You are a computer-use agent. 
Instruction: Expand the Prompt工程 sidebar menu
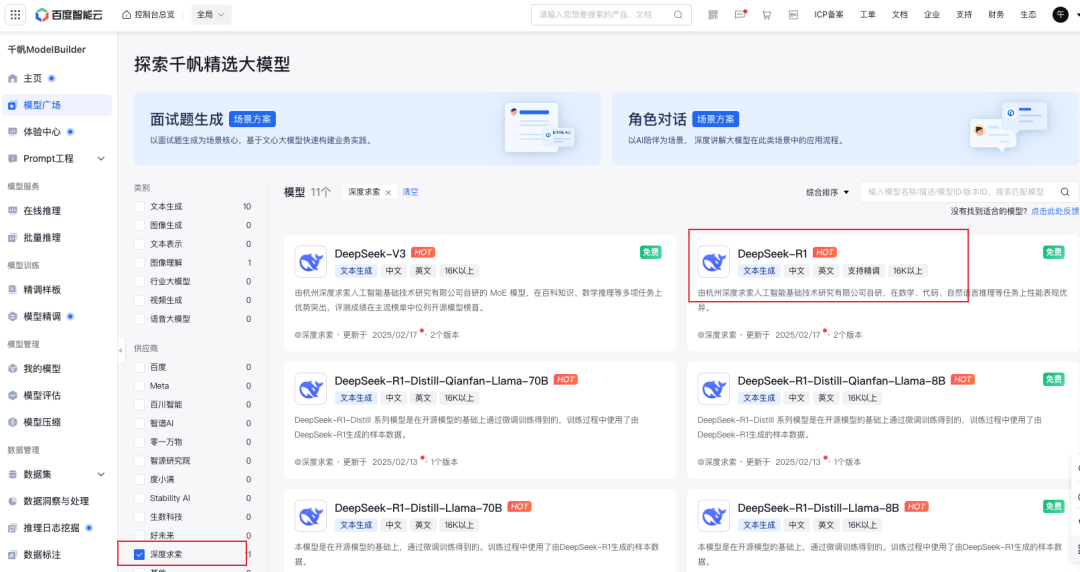pyautogui.click(x=101, y=159)
